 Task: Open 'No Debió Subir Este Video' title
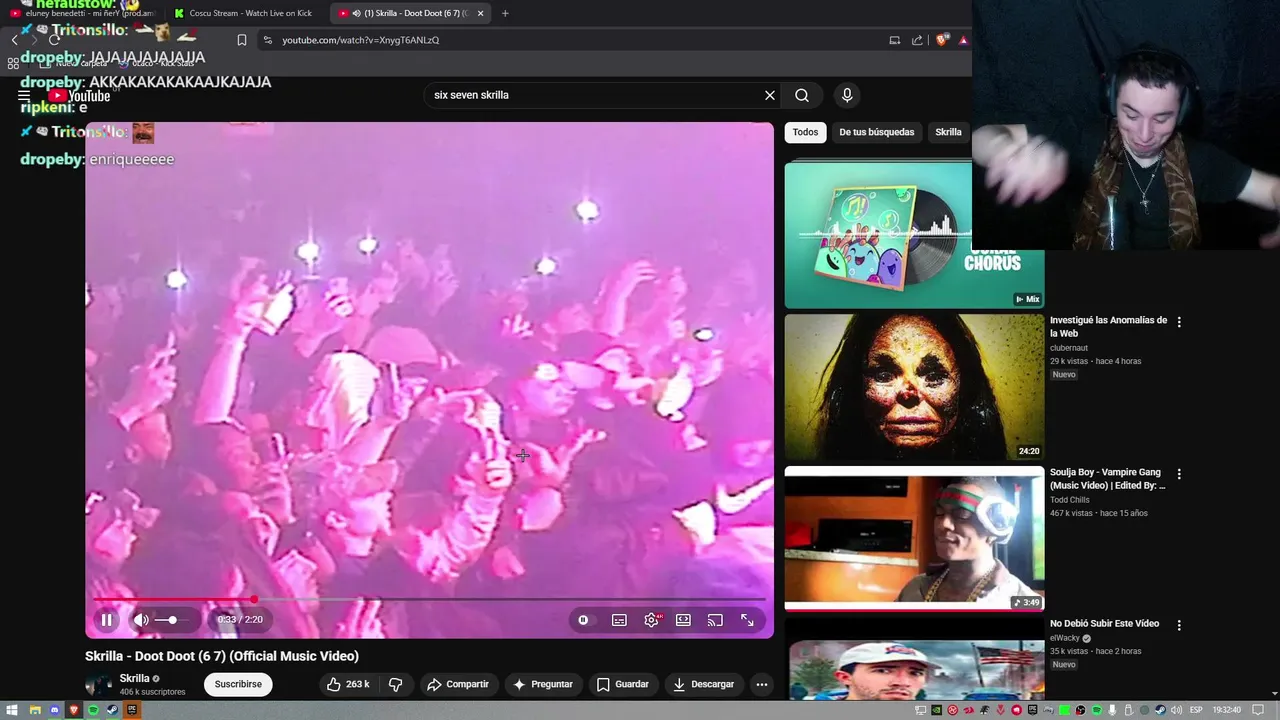(x=1104, y=623)
